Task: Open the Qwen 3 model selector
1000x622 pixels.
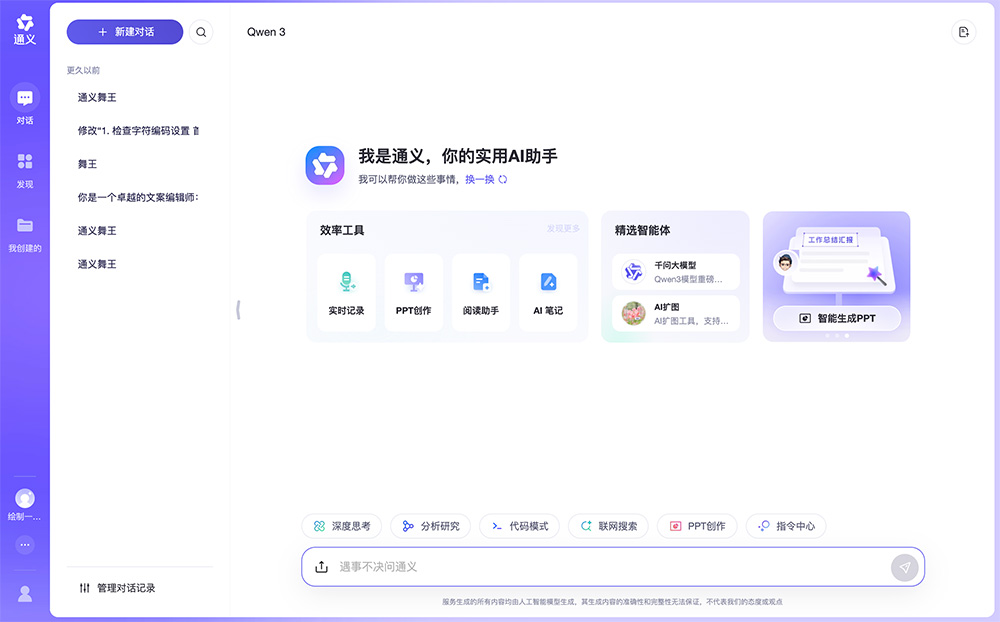Action: (x=267, y=32)
